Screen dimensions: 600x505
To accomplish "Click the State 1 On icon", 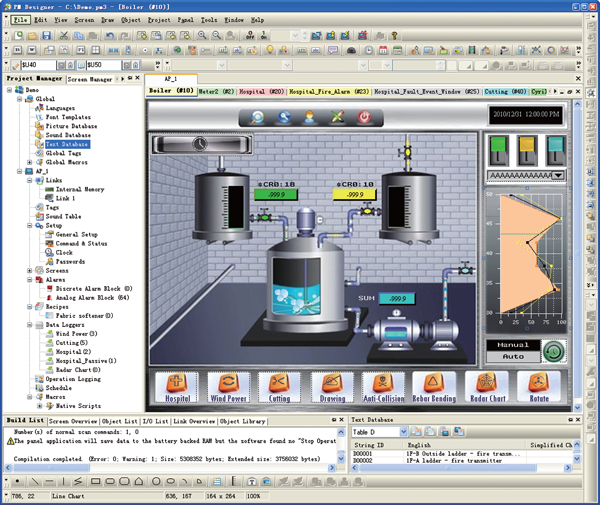I will point(264,36).
